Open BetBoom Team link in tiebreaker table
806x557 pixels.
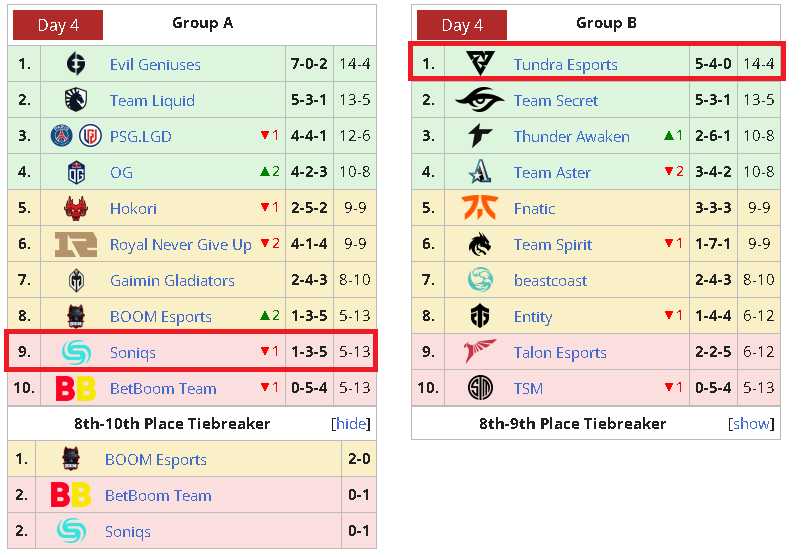(x=158, y=495)
